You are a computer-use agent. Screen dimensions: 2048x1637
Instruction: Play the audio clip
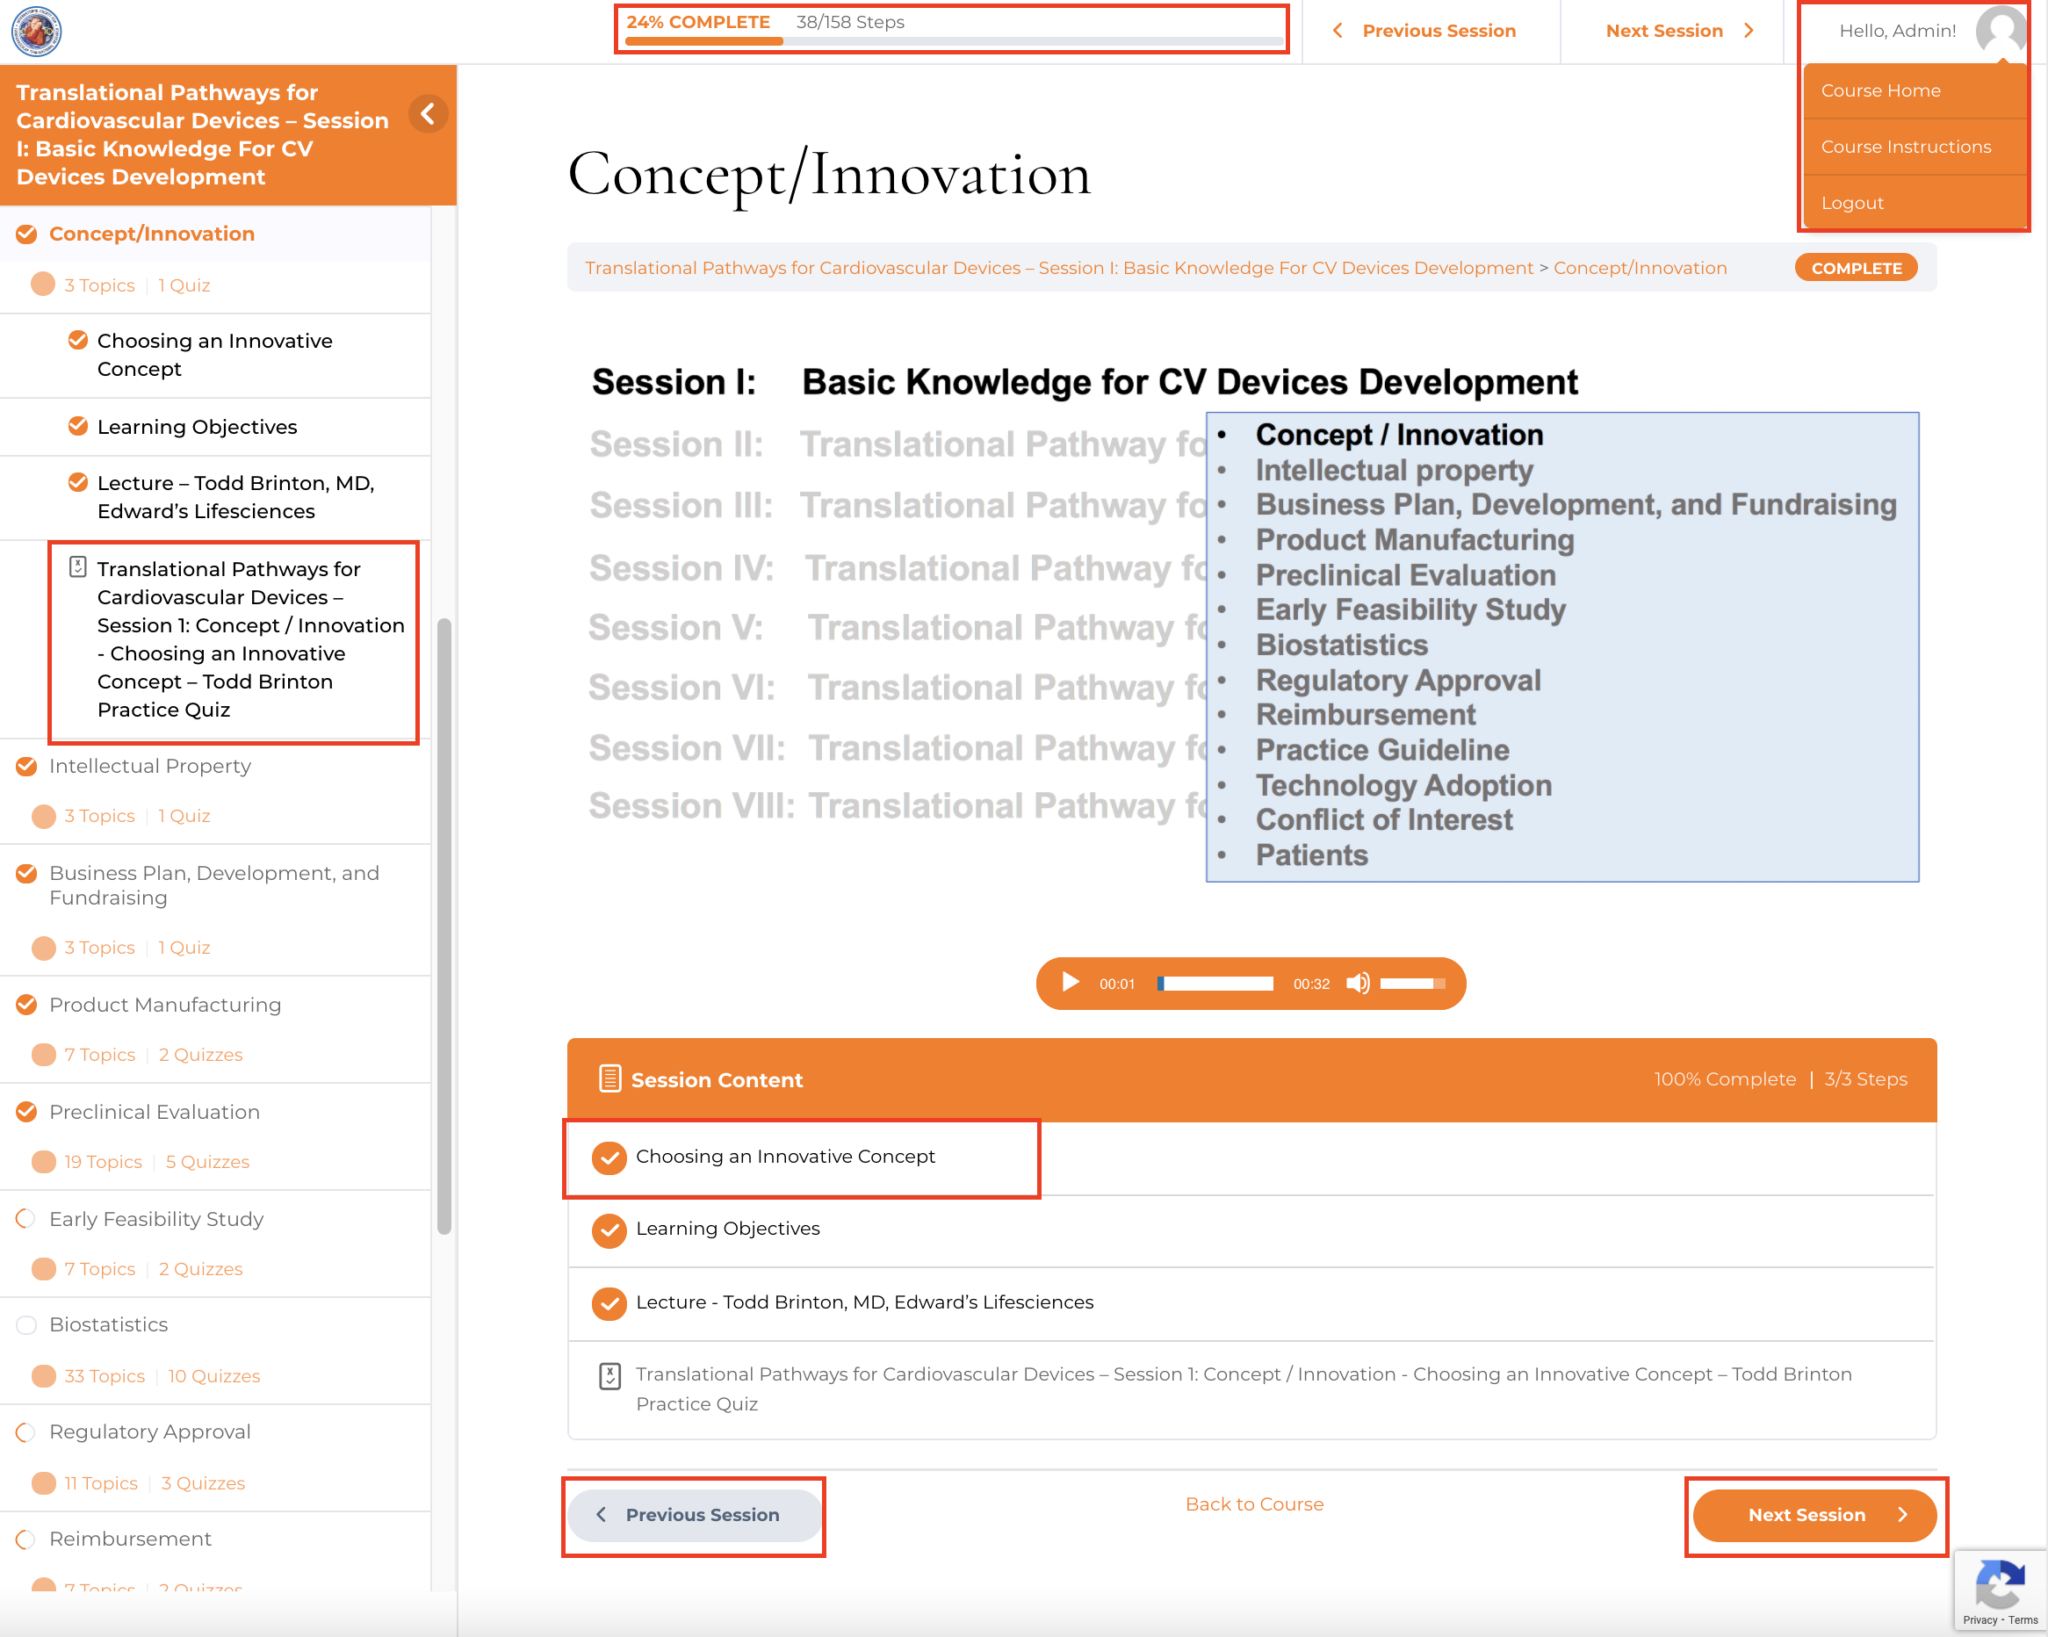tap(1070, 982)
